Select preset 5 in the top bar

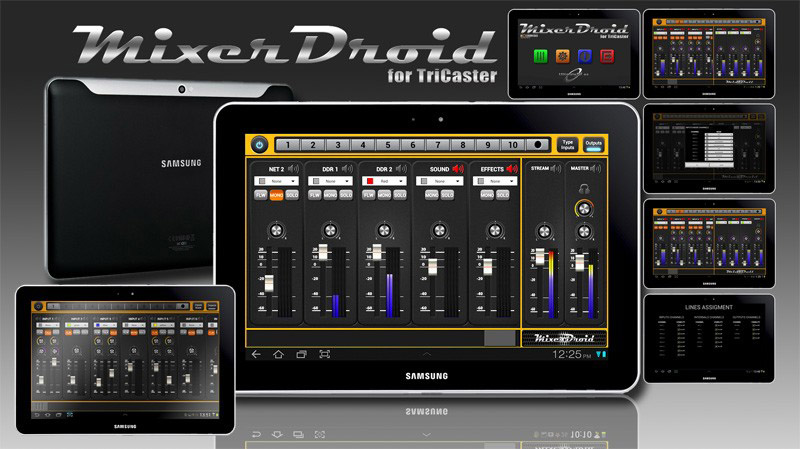388,145
